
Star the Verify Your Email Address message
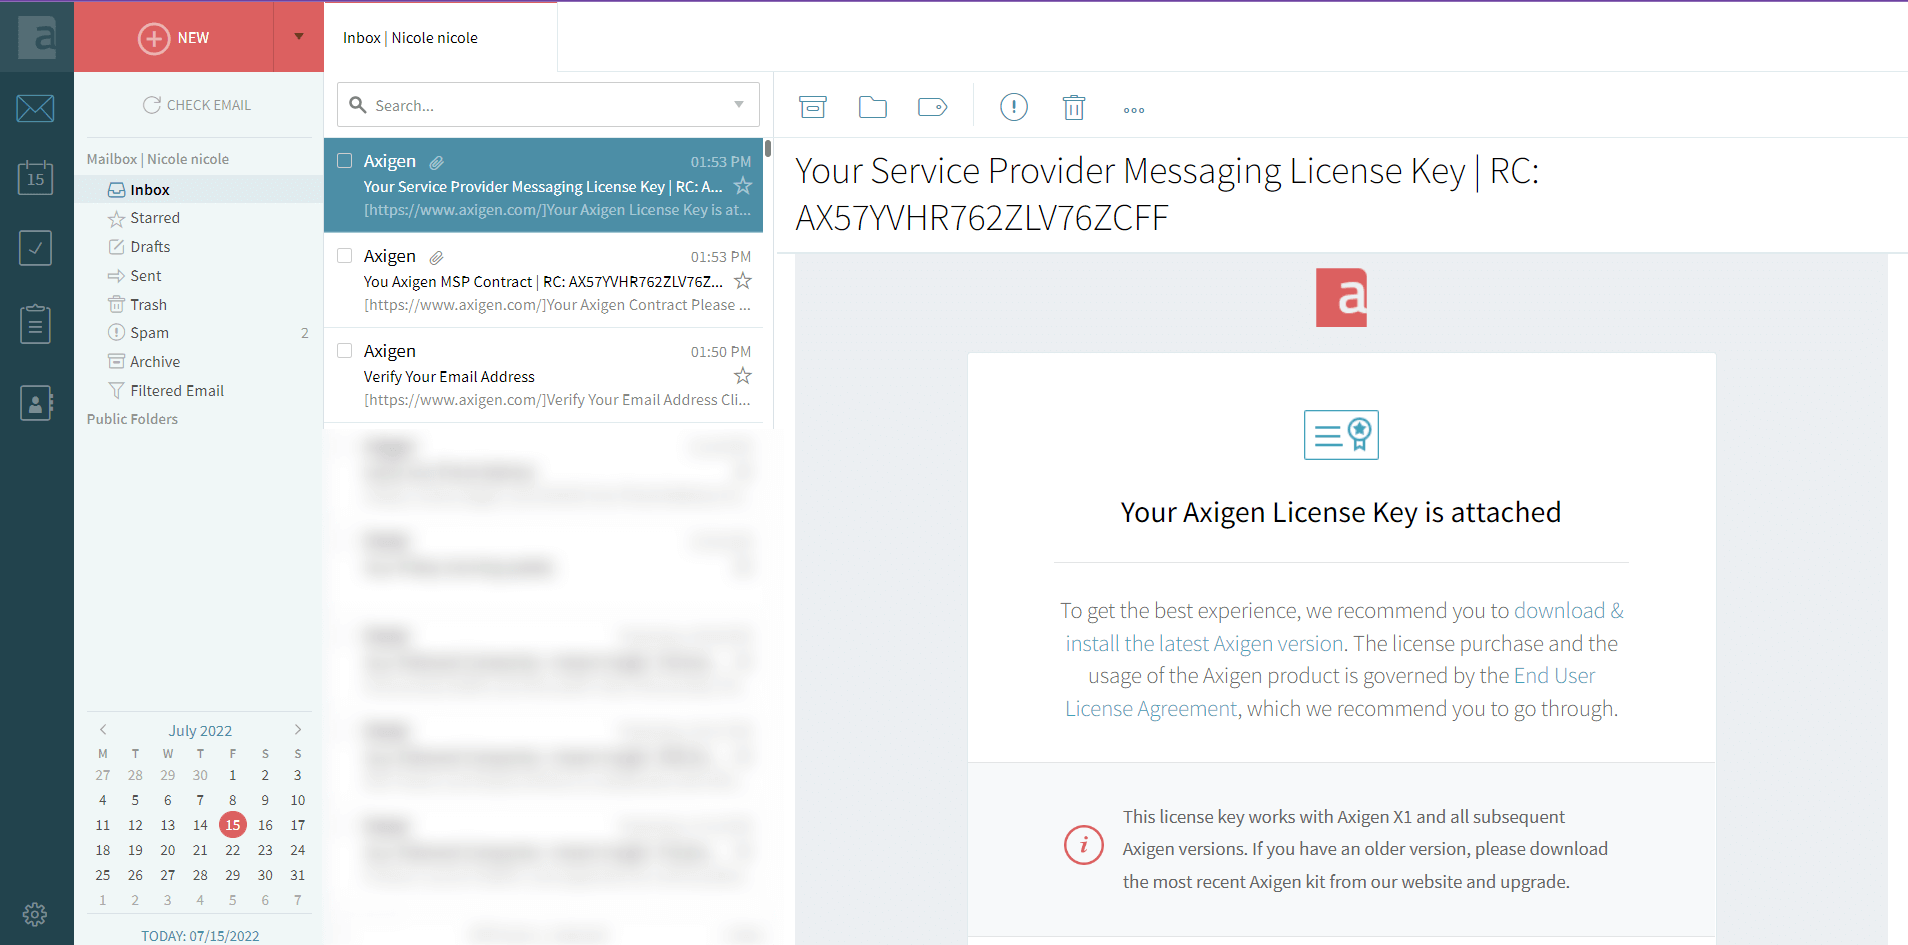point(743,376)
